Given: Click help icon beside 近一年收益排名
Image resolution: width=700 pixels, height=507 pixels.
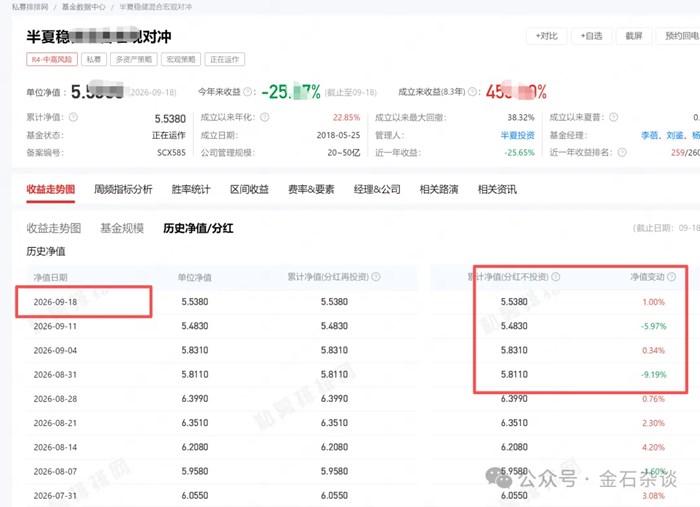Looking at the screenshot, I should 622,153.
